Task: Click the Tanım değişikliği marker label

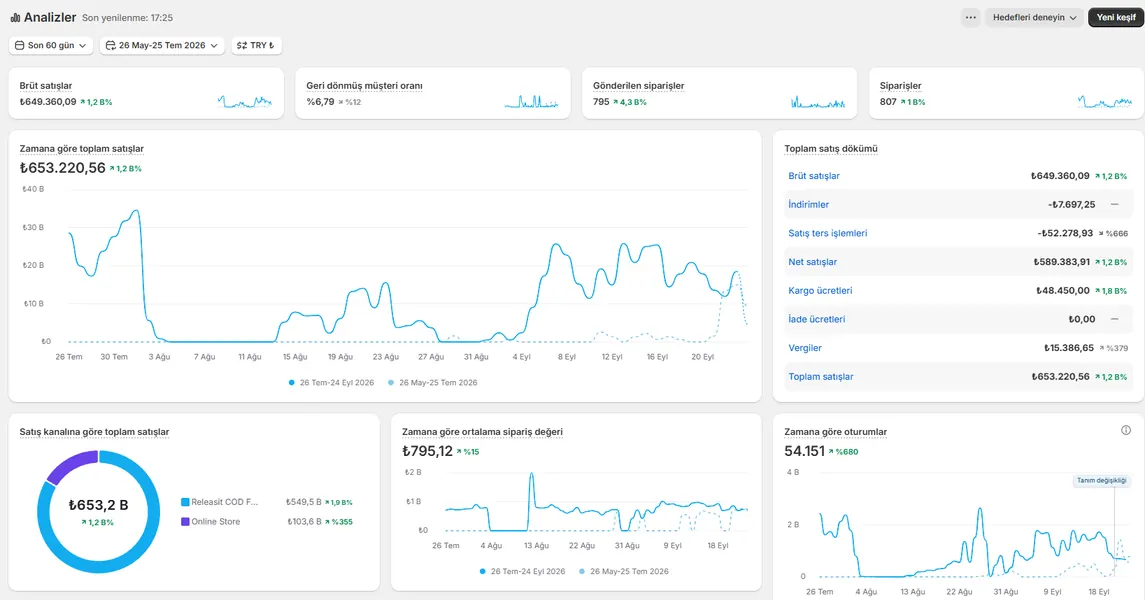Action: pos(1102,480)
